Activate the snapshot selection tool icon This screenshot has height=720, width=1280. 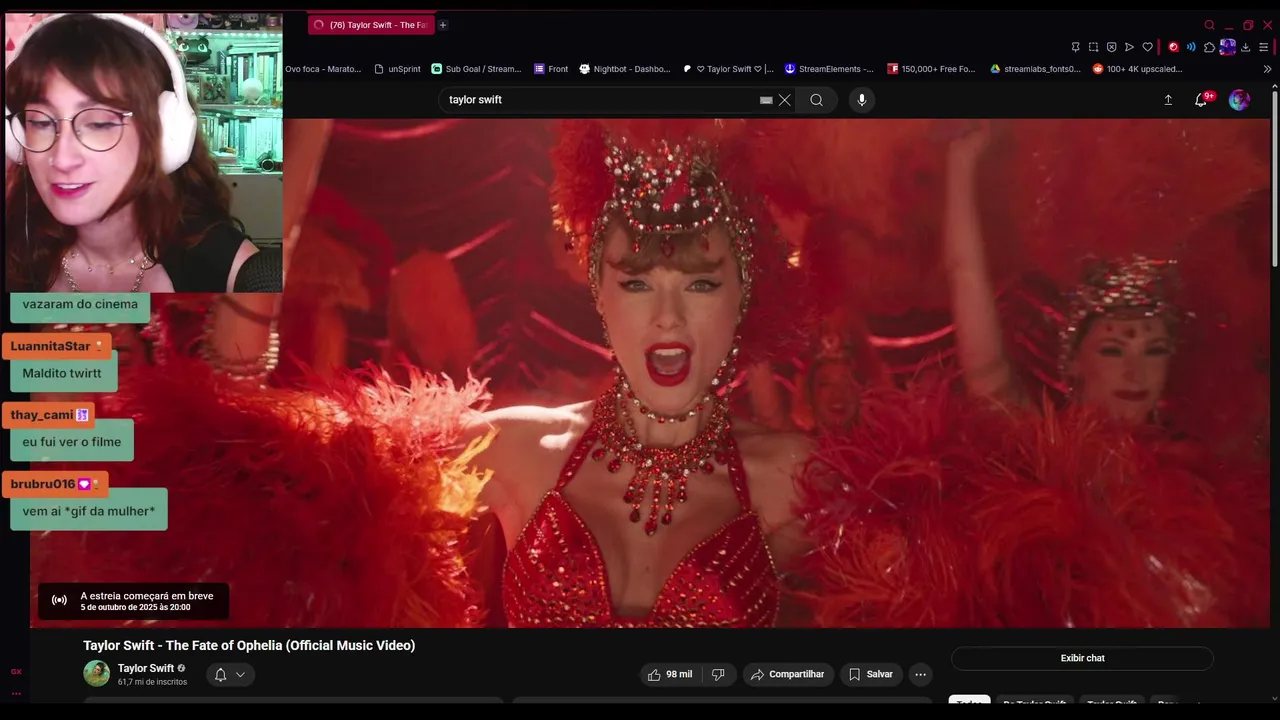[1093, 47]
